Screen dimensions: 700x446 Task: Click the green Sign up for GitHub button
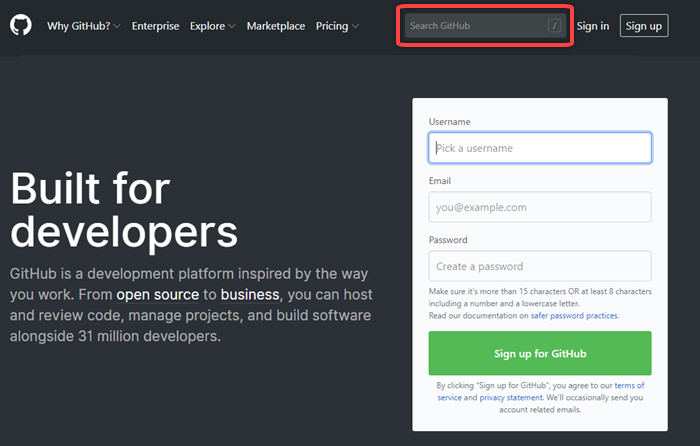(540, 353)
